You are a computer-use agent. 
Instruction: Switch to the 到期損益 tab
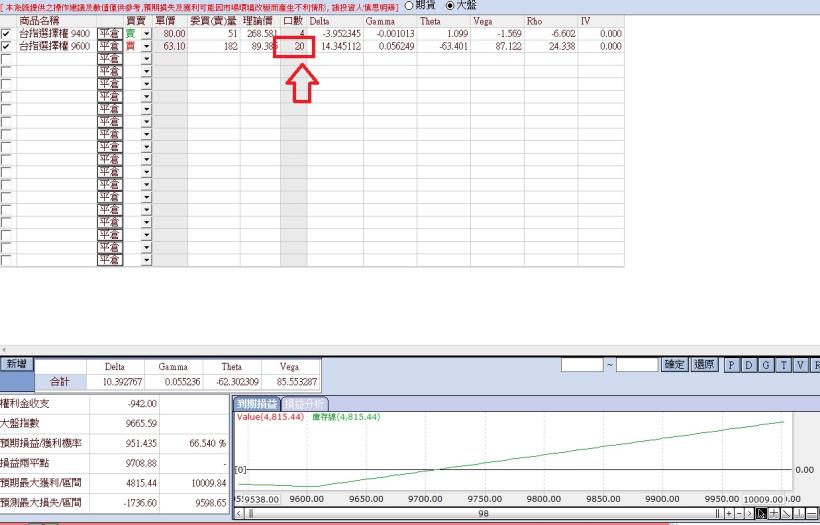pyautogui.click(x=257, y=403)
